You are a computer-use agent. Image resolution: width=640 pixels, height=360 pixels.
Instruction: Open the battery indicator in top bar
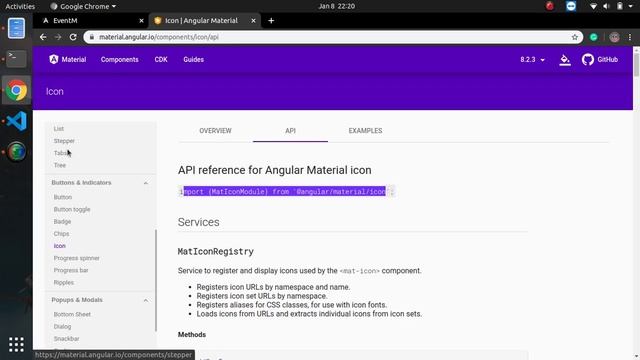620,6
